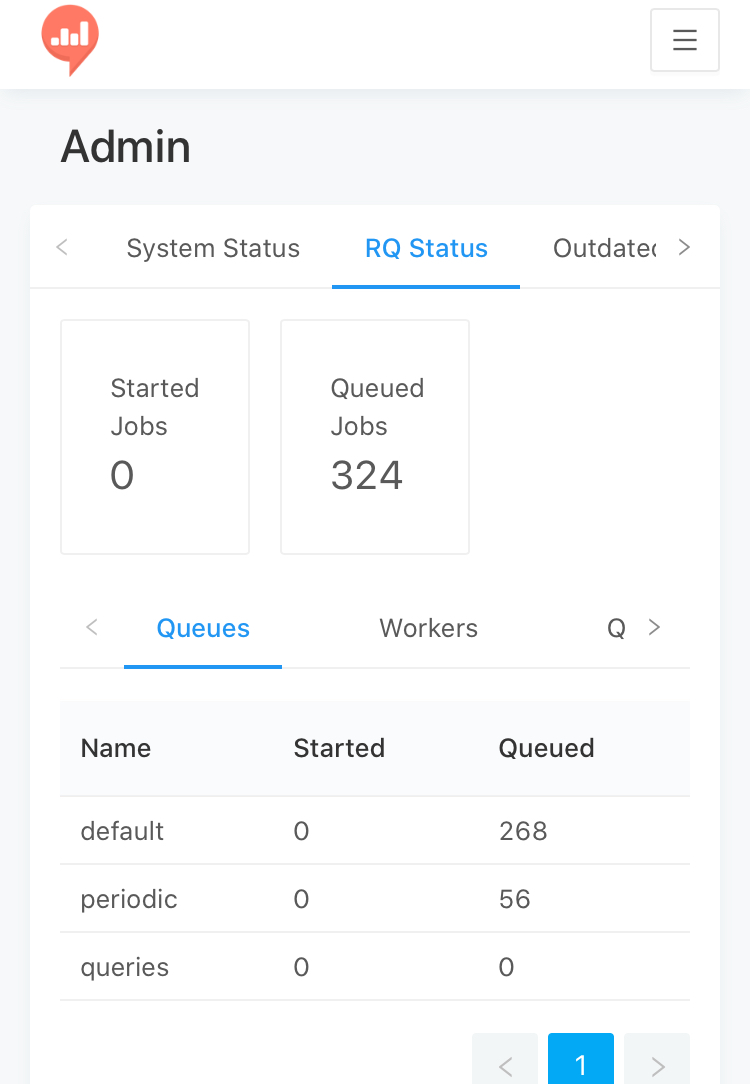Screen dimensions: 750x1084
Task: Click the right arrow of admin tabs
Action: click(x=684, y=247)
